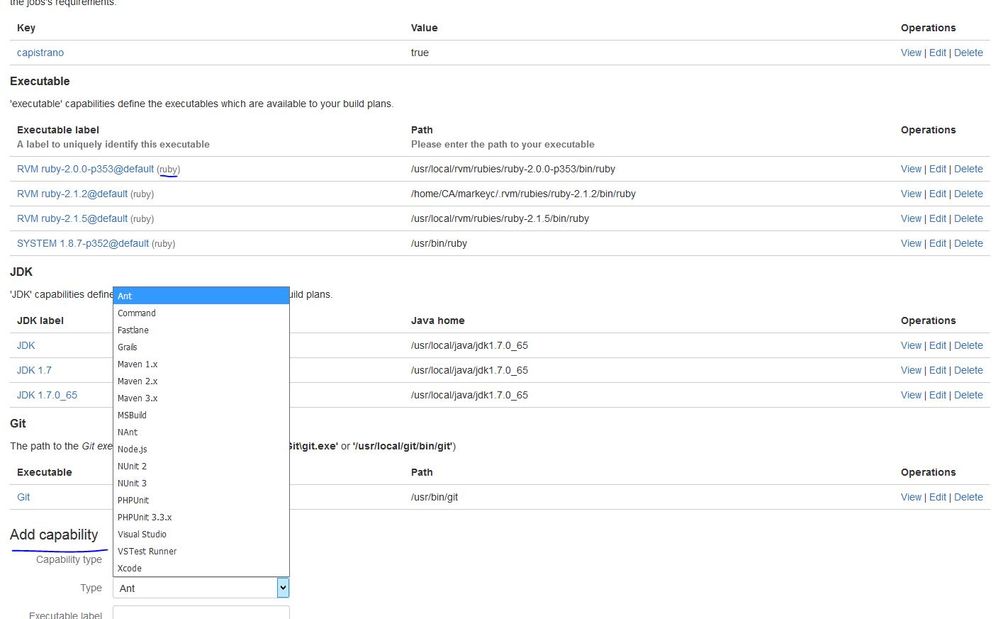
Task: Edit the Git executable capability
Action: 938,497
